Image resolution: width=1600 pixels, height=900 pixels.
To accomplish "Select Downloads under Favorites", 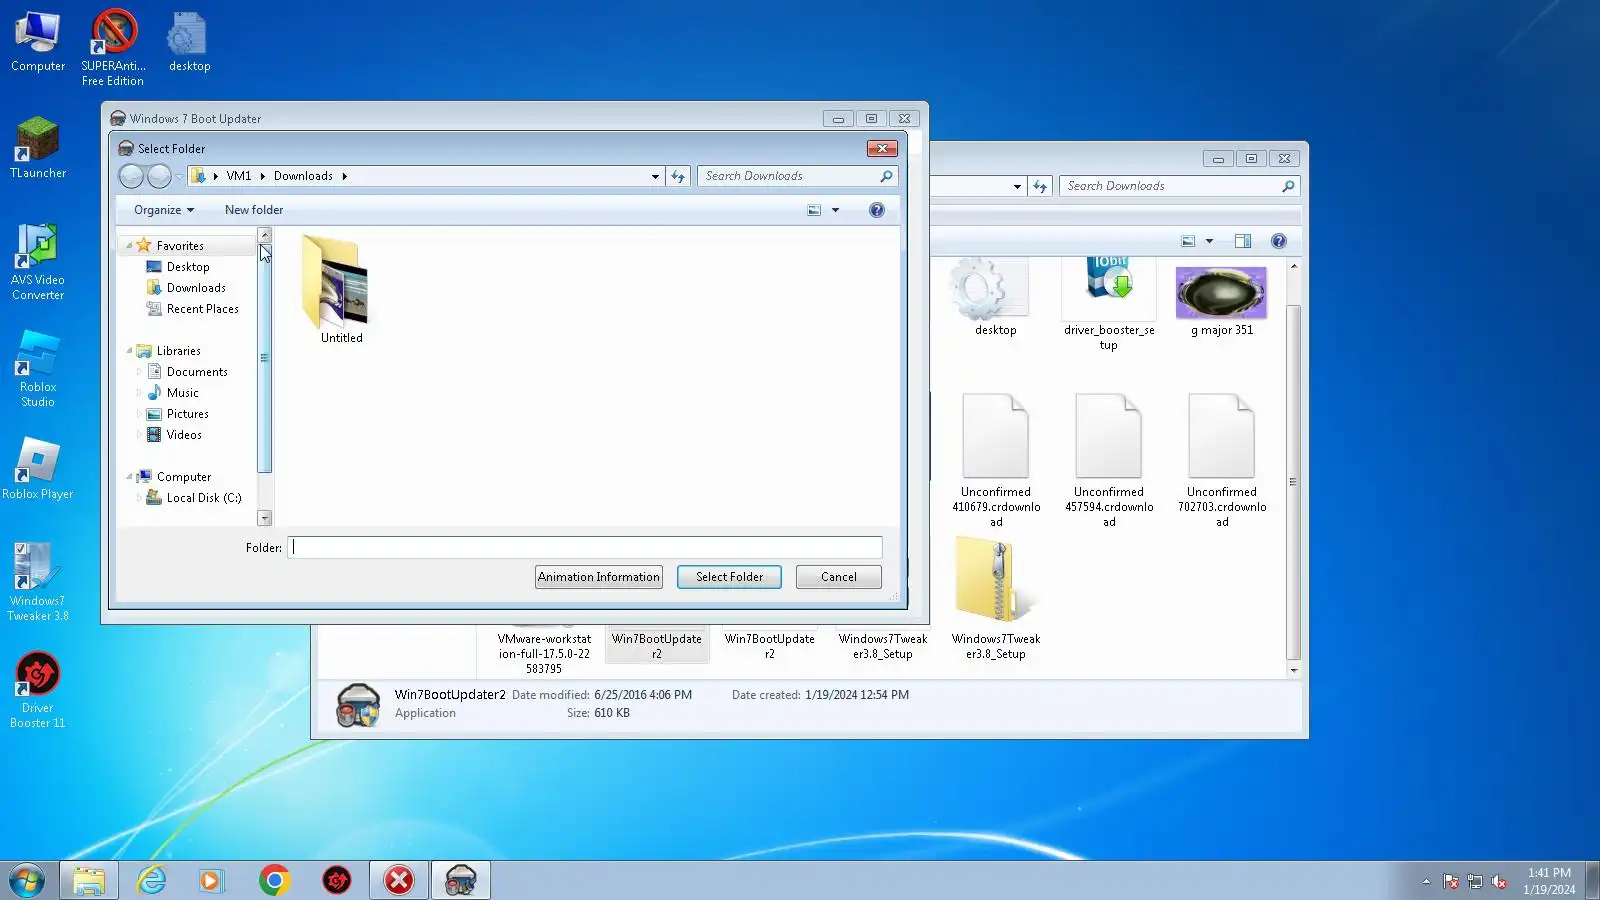I will [196, 288].
